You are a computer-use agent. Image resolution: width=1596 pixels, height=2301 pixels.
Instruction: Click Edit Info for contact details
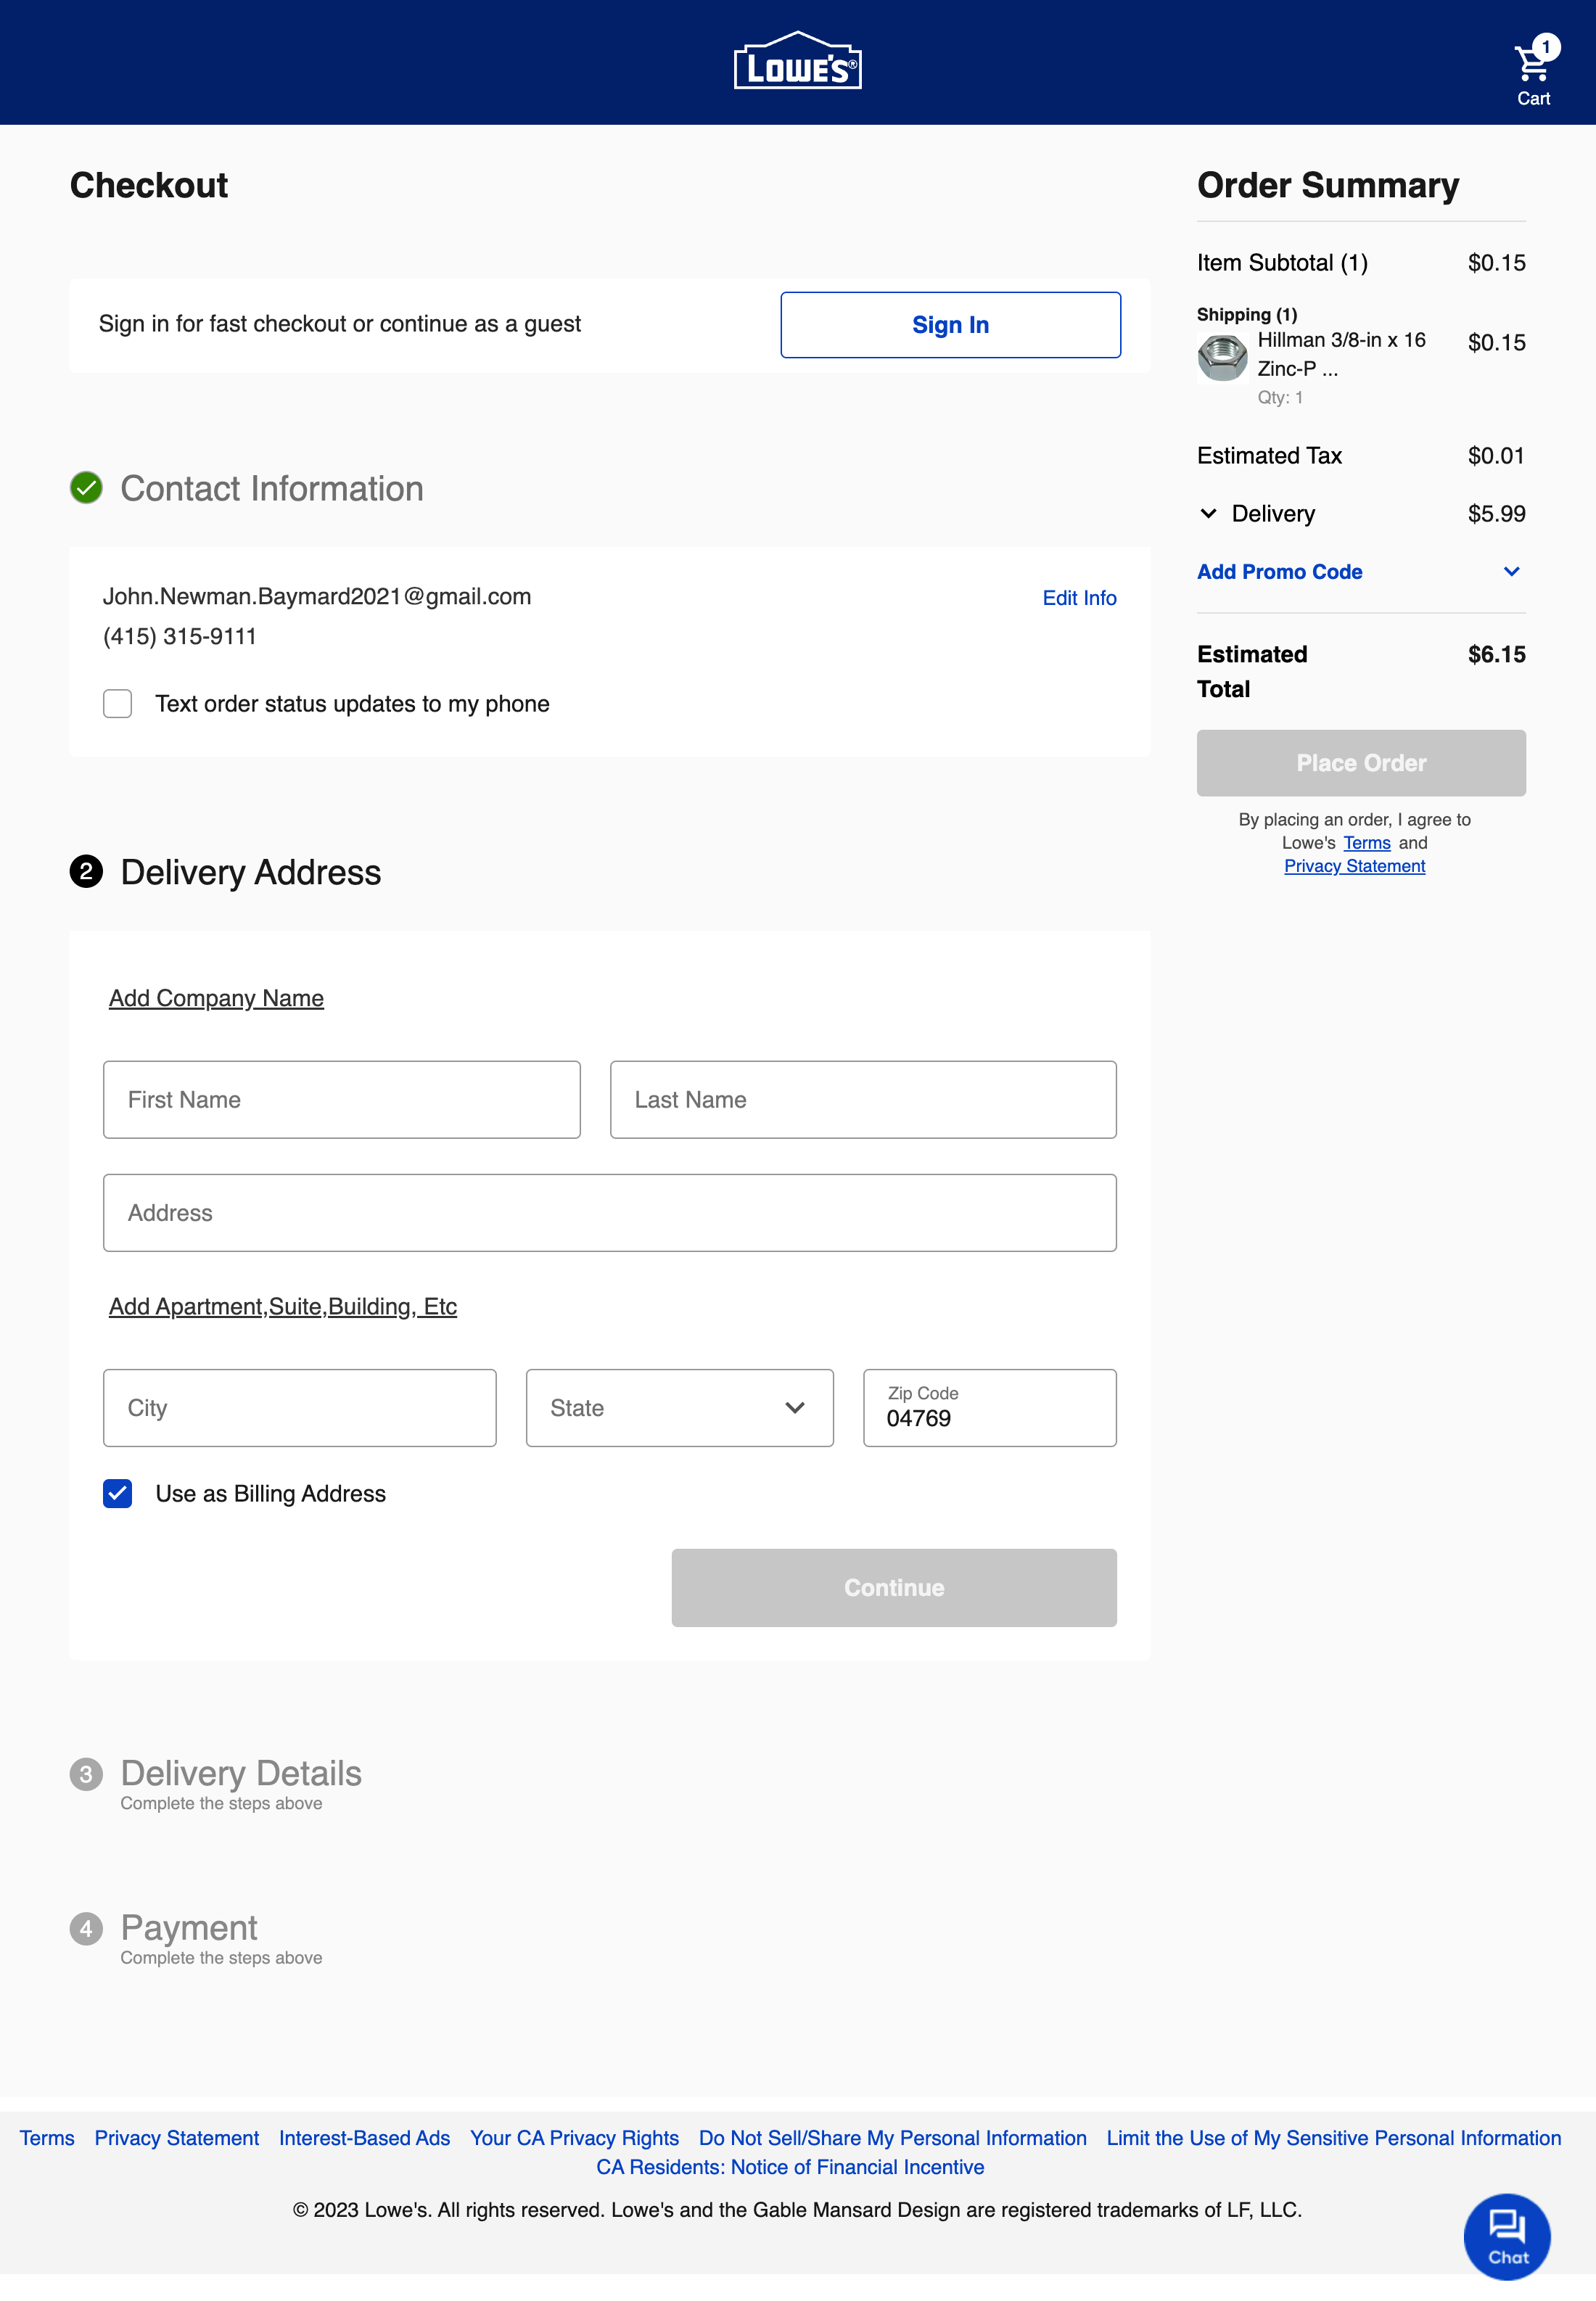1079,598
